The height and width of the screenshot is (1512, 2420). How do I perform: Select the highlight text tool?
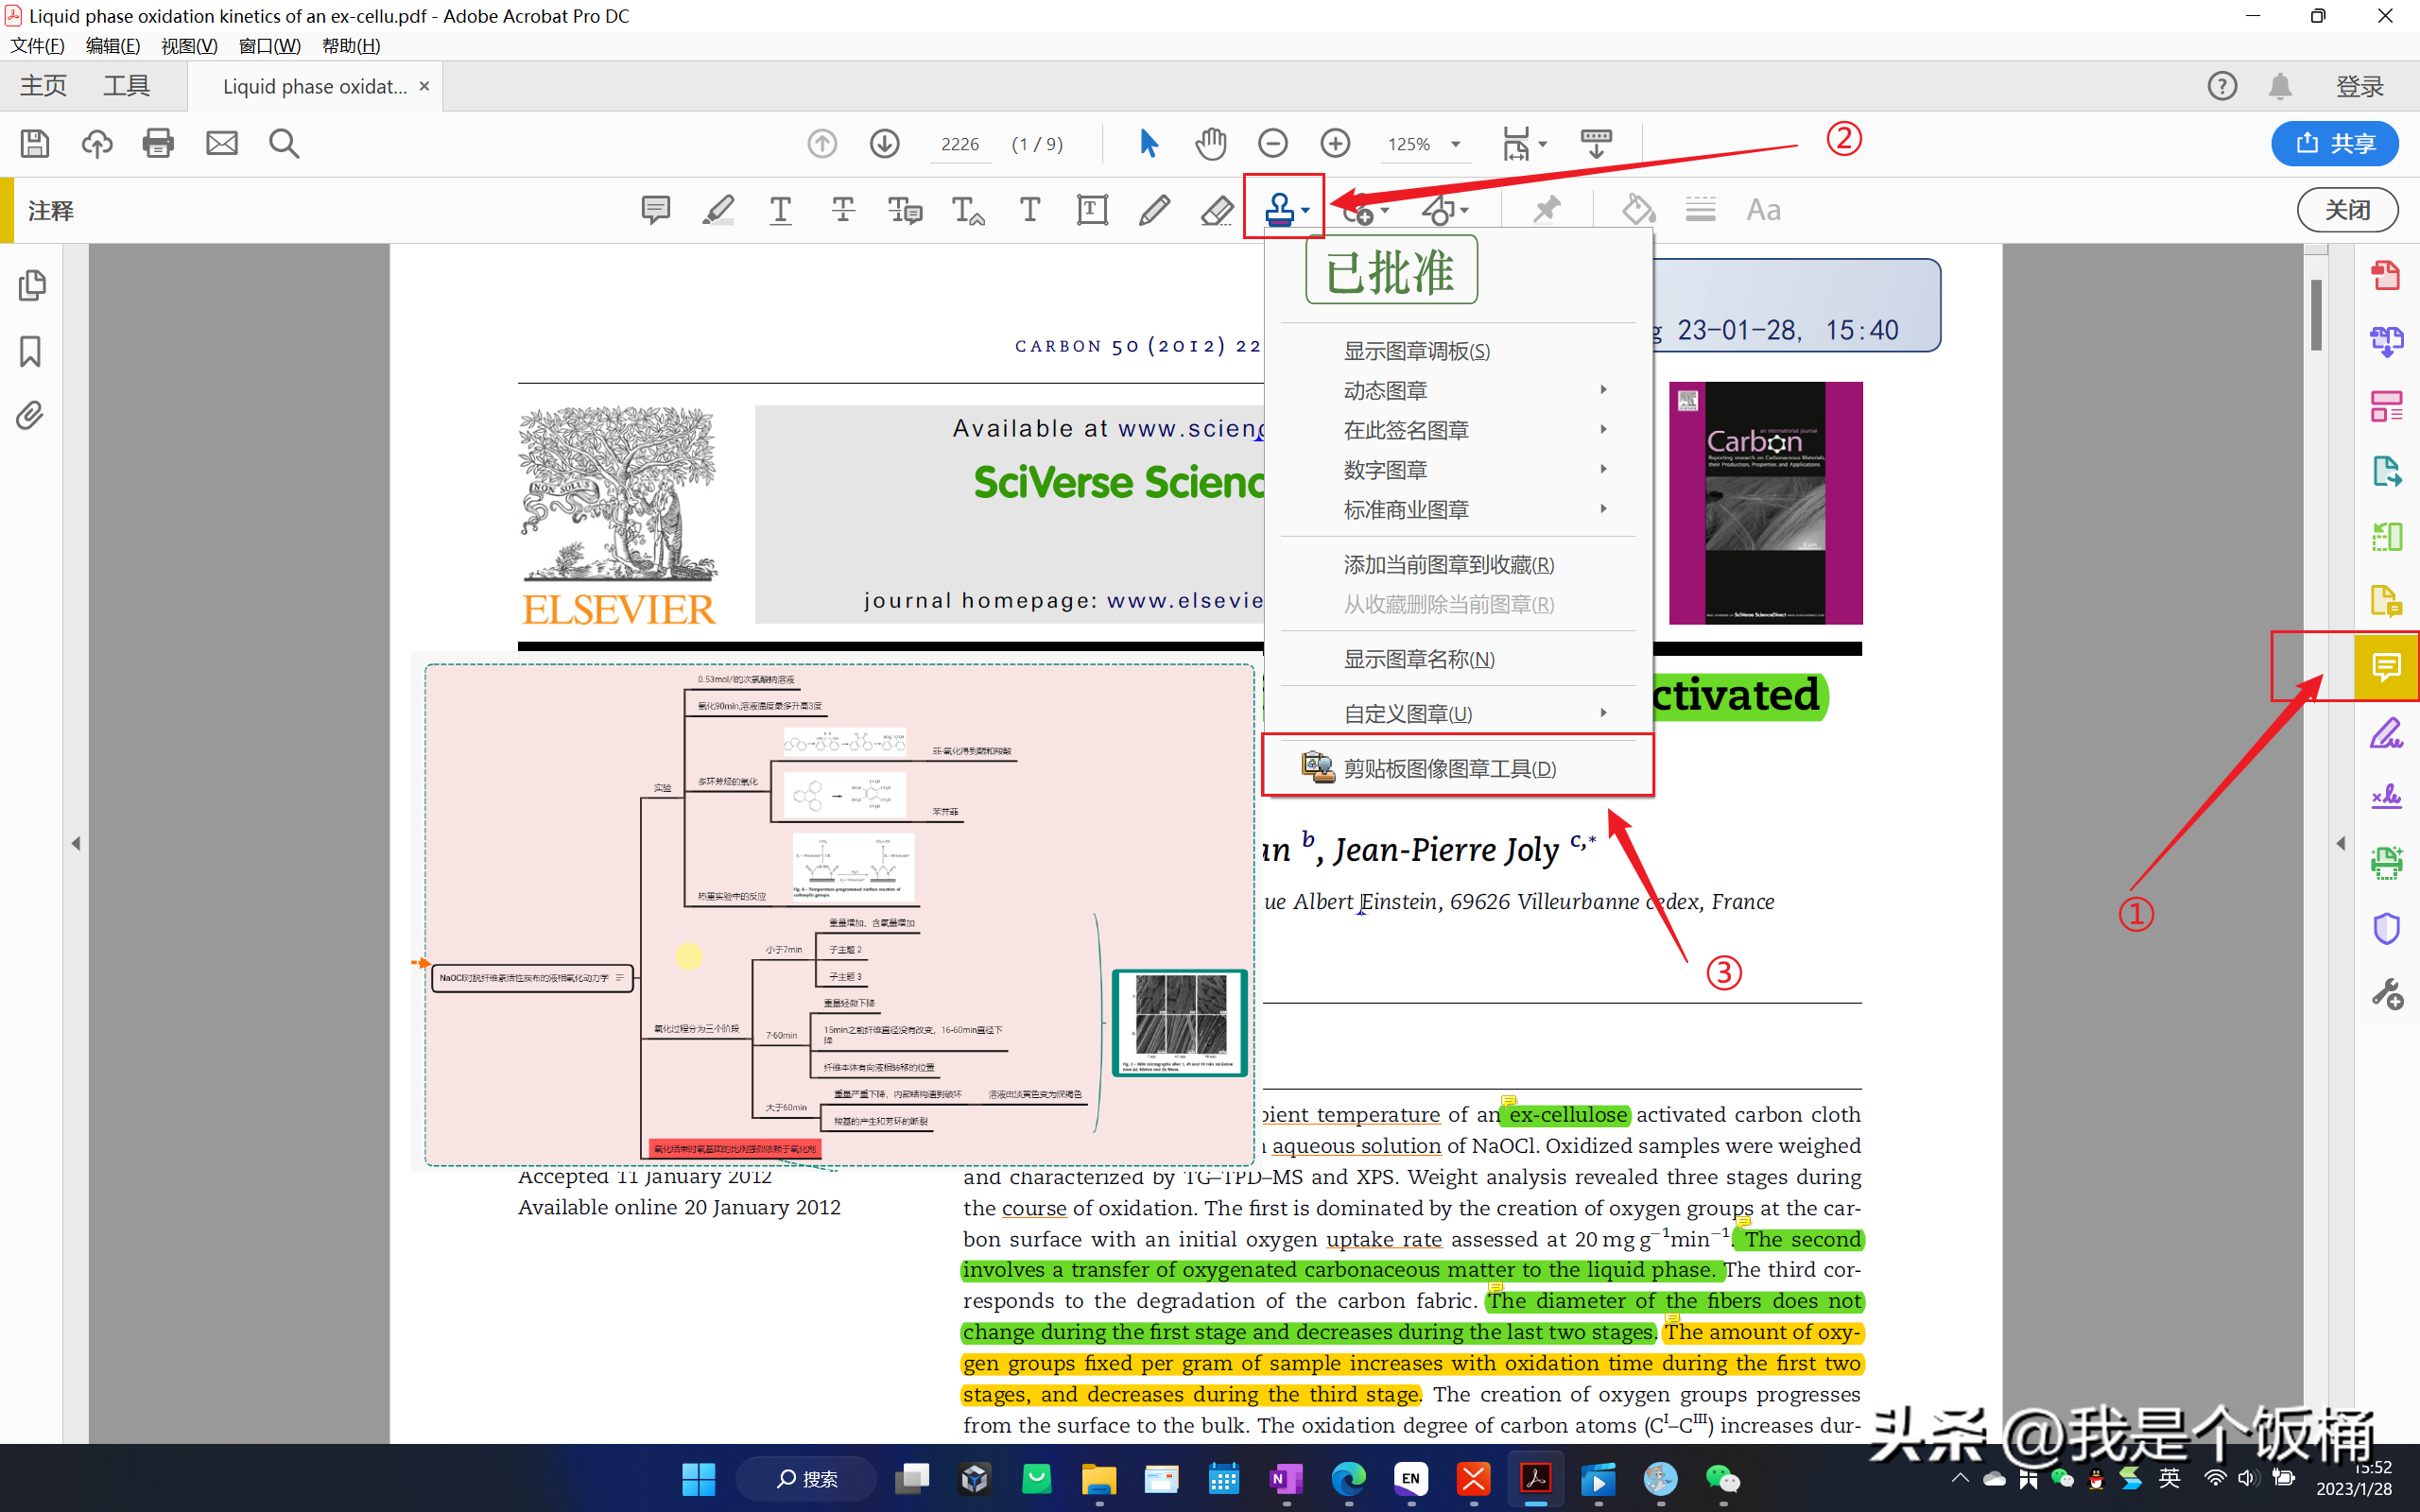click(x=718, y=210)
